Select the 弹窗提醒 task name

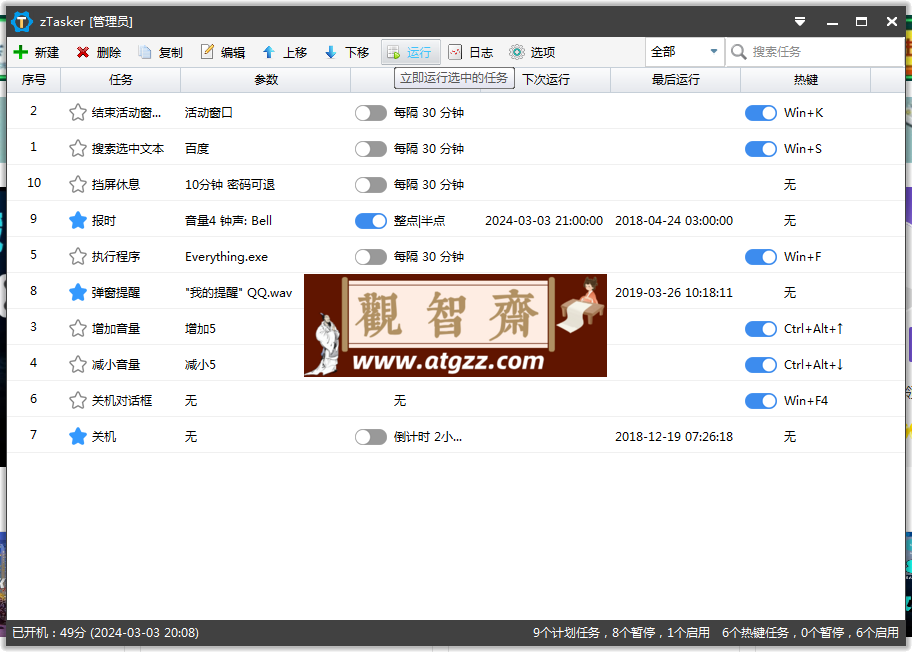pyautogui.click(x=116, y=293)
